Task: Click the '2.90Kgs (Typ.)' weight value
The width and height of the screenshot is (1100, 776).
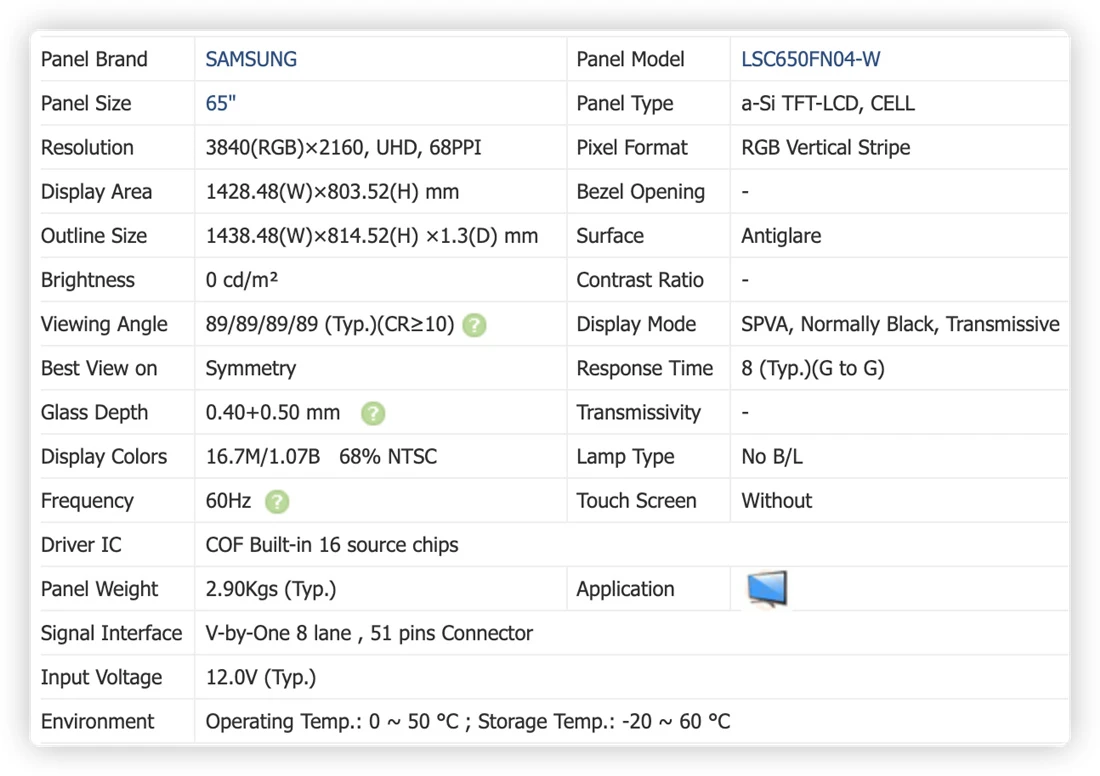Action: (x=271, y=589)
